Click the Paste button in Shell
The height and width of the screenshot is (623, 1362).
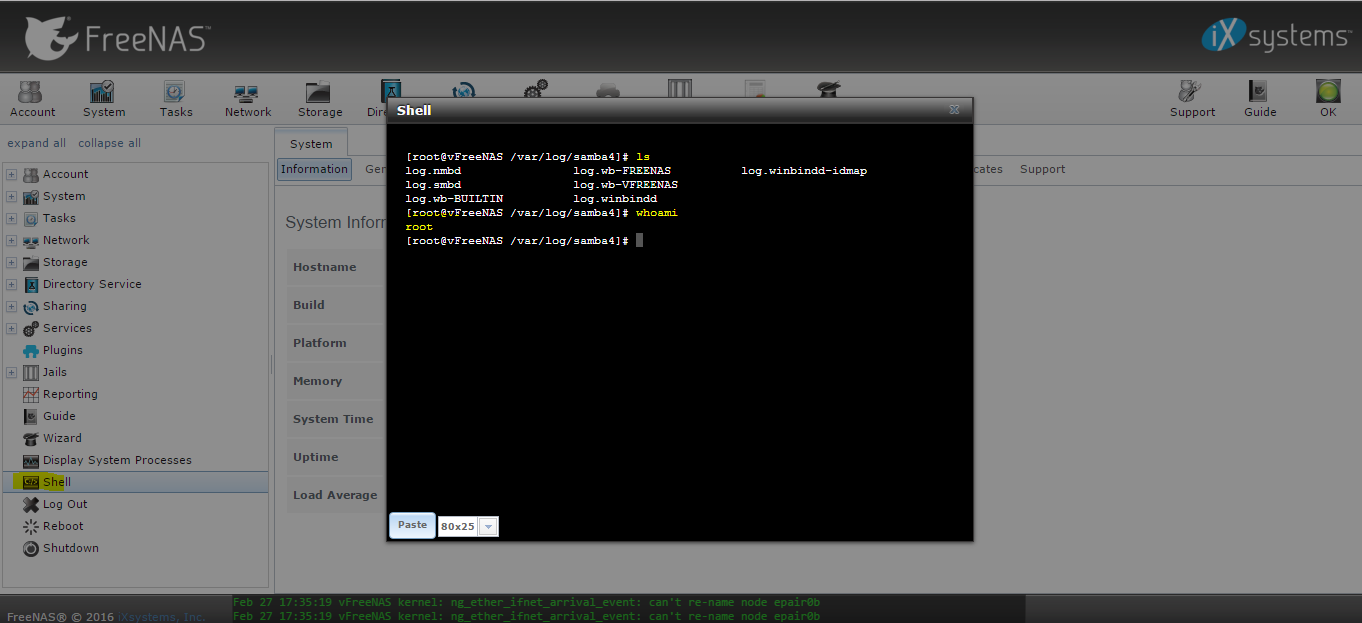pyautogui.click(x=412, y=525)
